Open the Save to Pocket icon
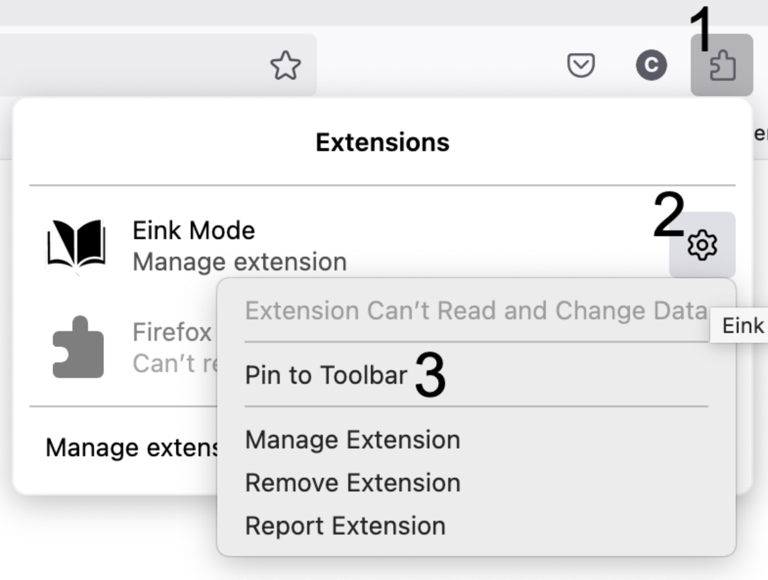 [x=581, y=66]
